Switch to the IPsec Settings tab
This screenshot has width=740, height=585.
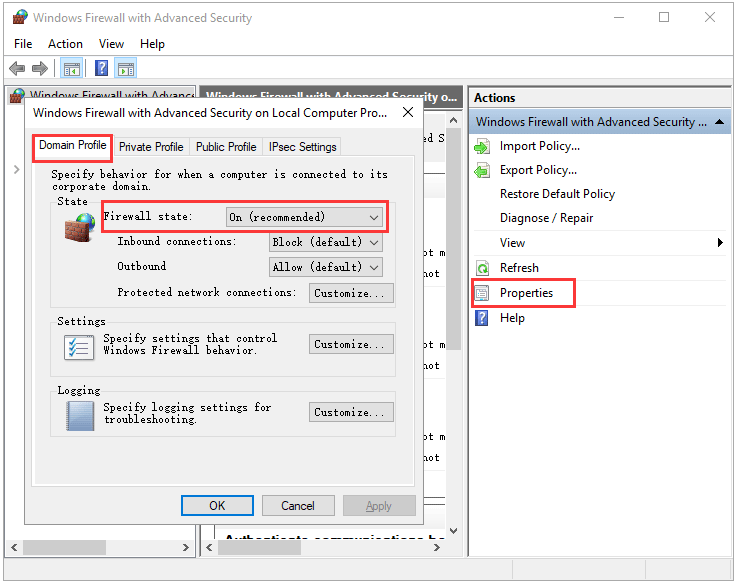click(x=303, y=147)
